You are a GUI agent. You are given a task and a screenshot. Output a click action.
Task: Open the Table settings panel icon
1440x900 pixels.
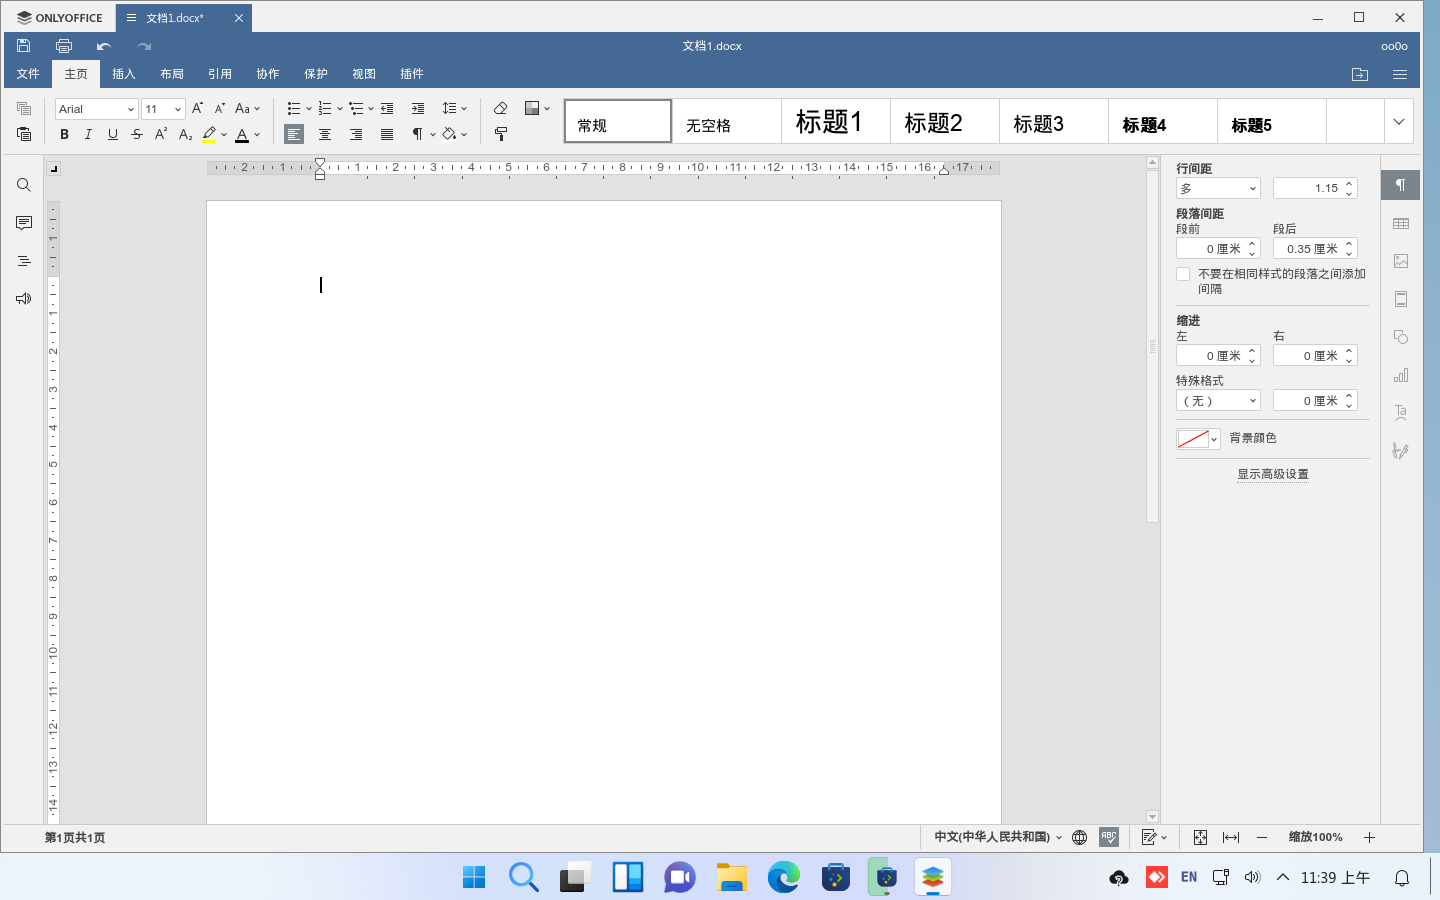[1400, 222]
